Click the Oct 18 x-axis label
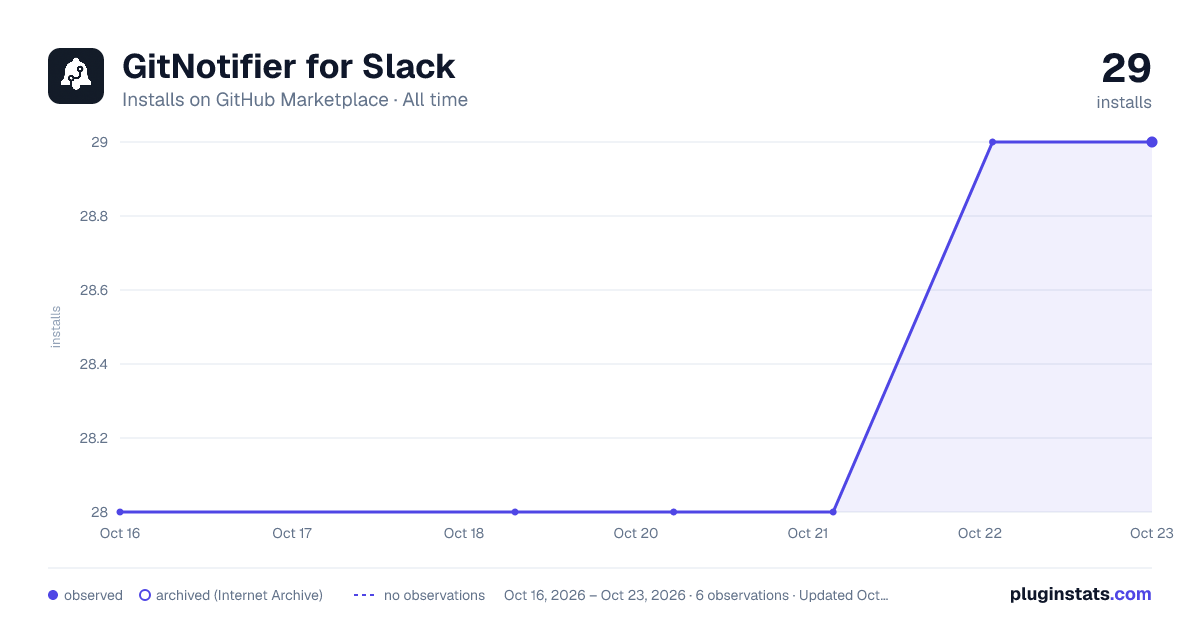 coord(464,533)
